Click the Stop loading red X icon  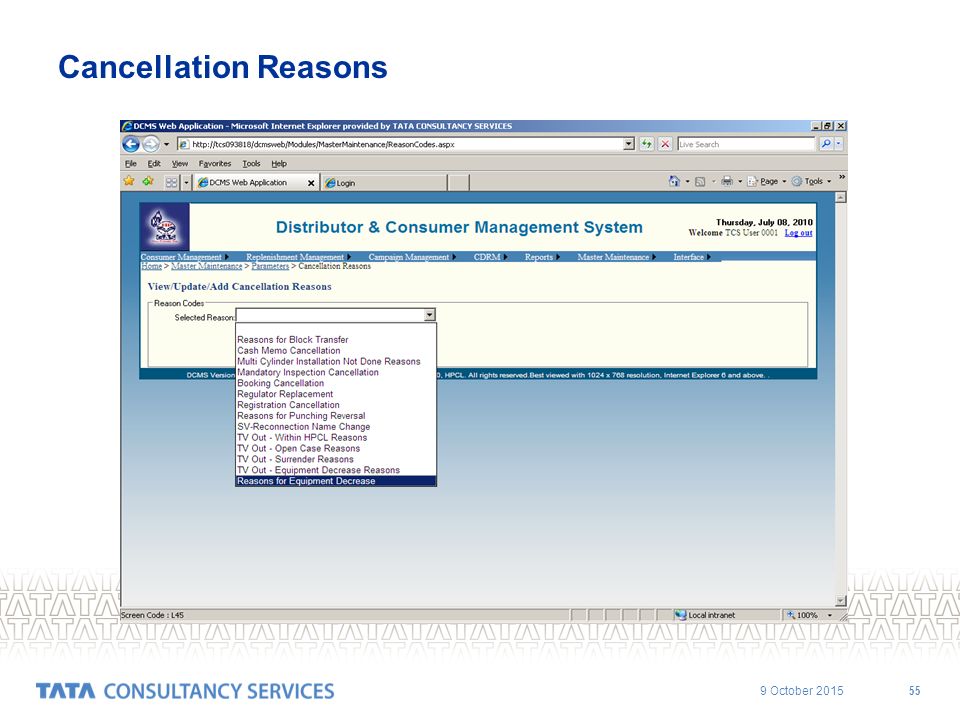[665, 144]
